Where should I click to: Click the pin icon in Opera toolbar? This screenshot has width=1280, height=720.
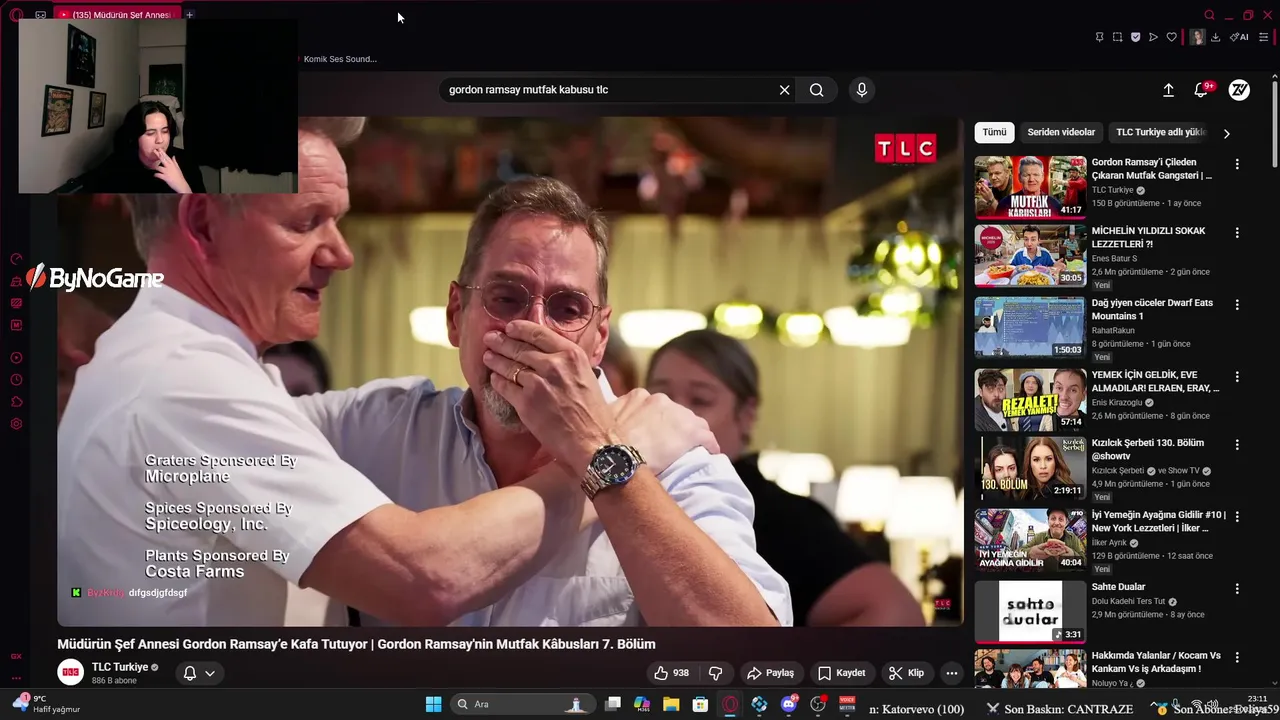[1099, 37]
